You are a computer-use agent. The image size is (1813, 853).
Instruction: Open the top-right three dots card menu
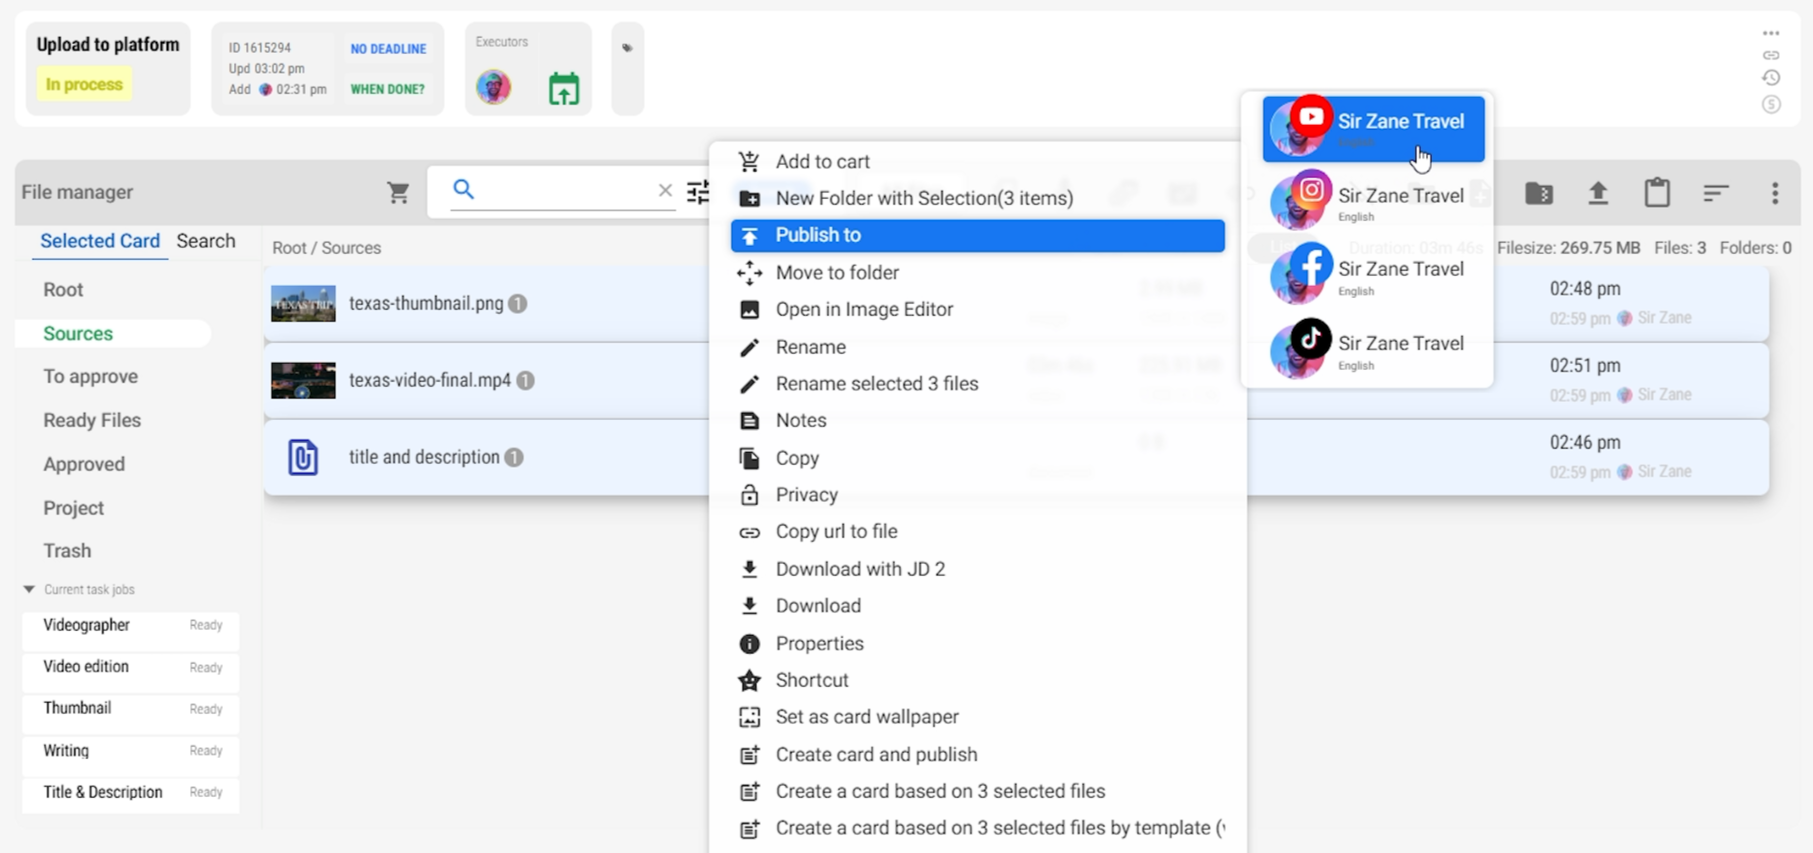(x=1771, y=33)
